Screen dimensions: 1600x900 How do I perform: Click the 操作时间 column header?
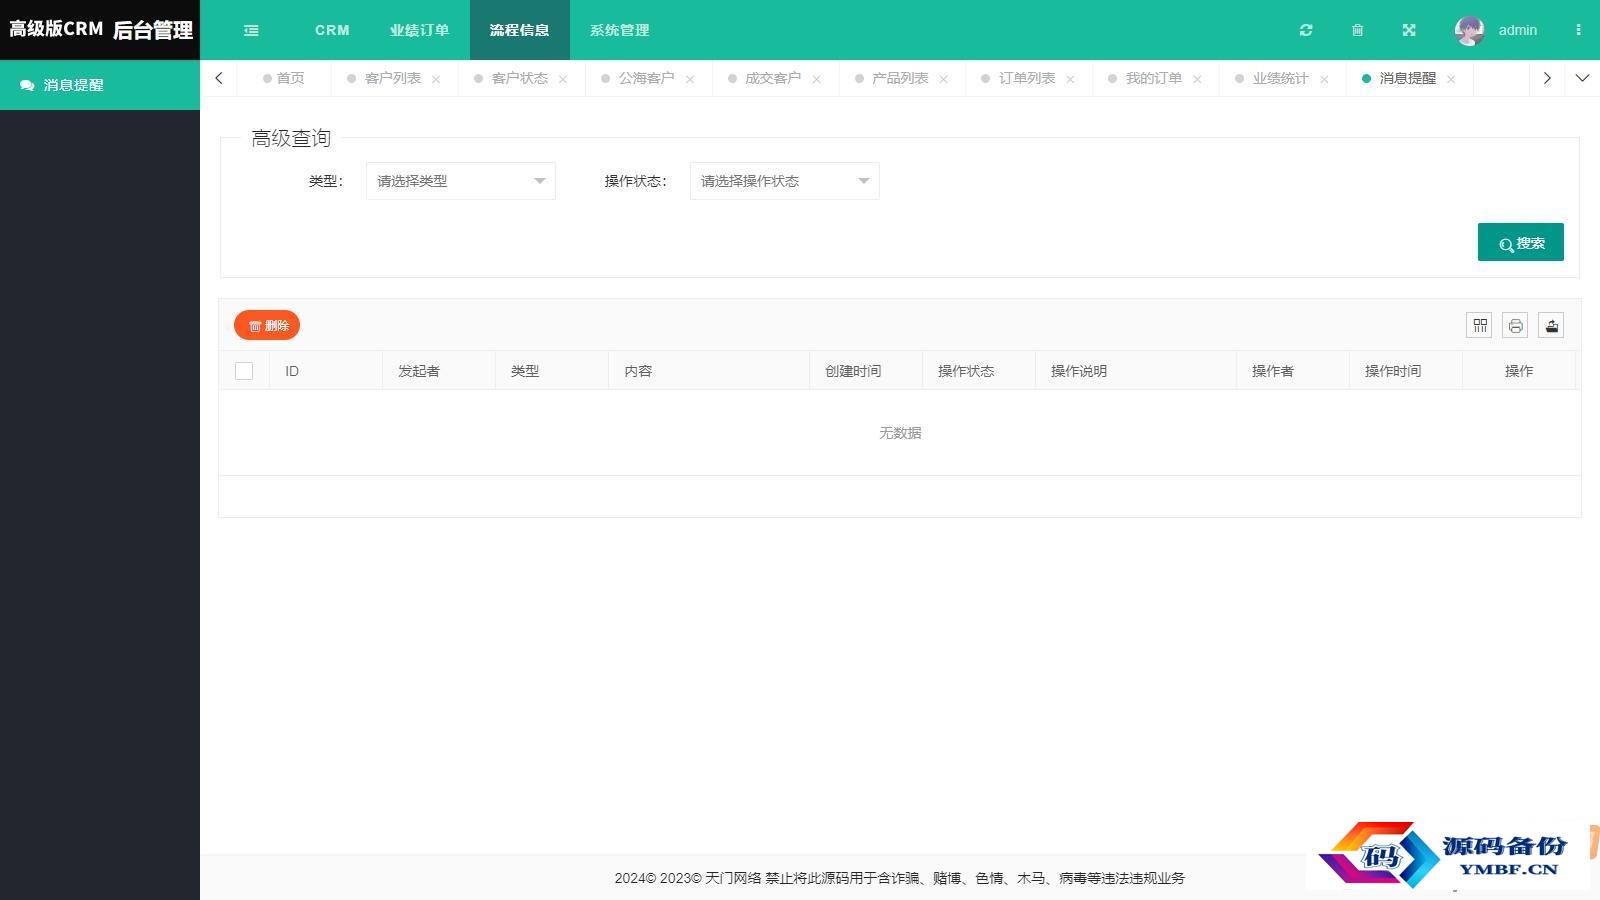[1406, 371]
